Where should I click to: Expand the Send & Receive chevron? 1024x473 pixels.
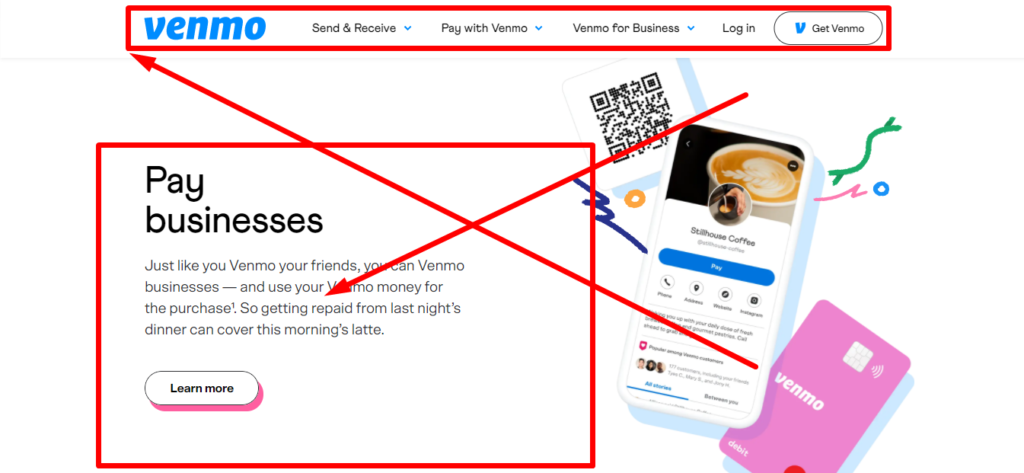pos(408,28)
